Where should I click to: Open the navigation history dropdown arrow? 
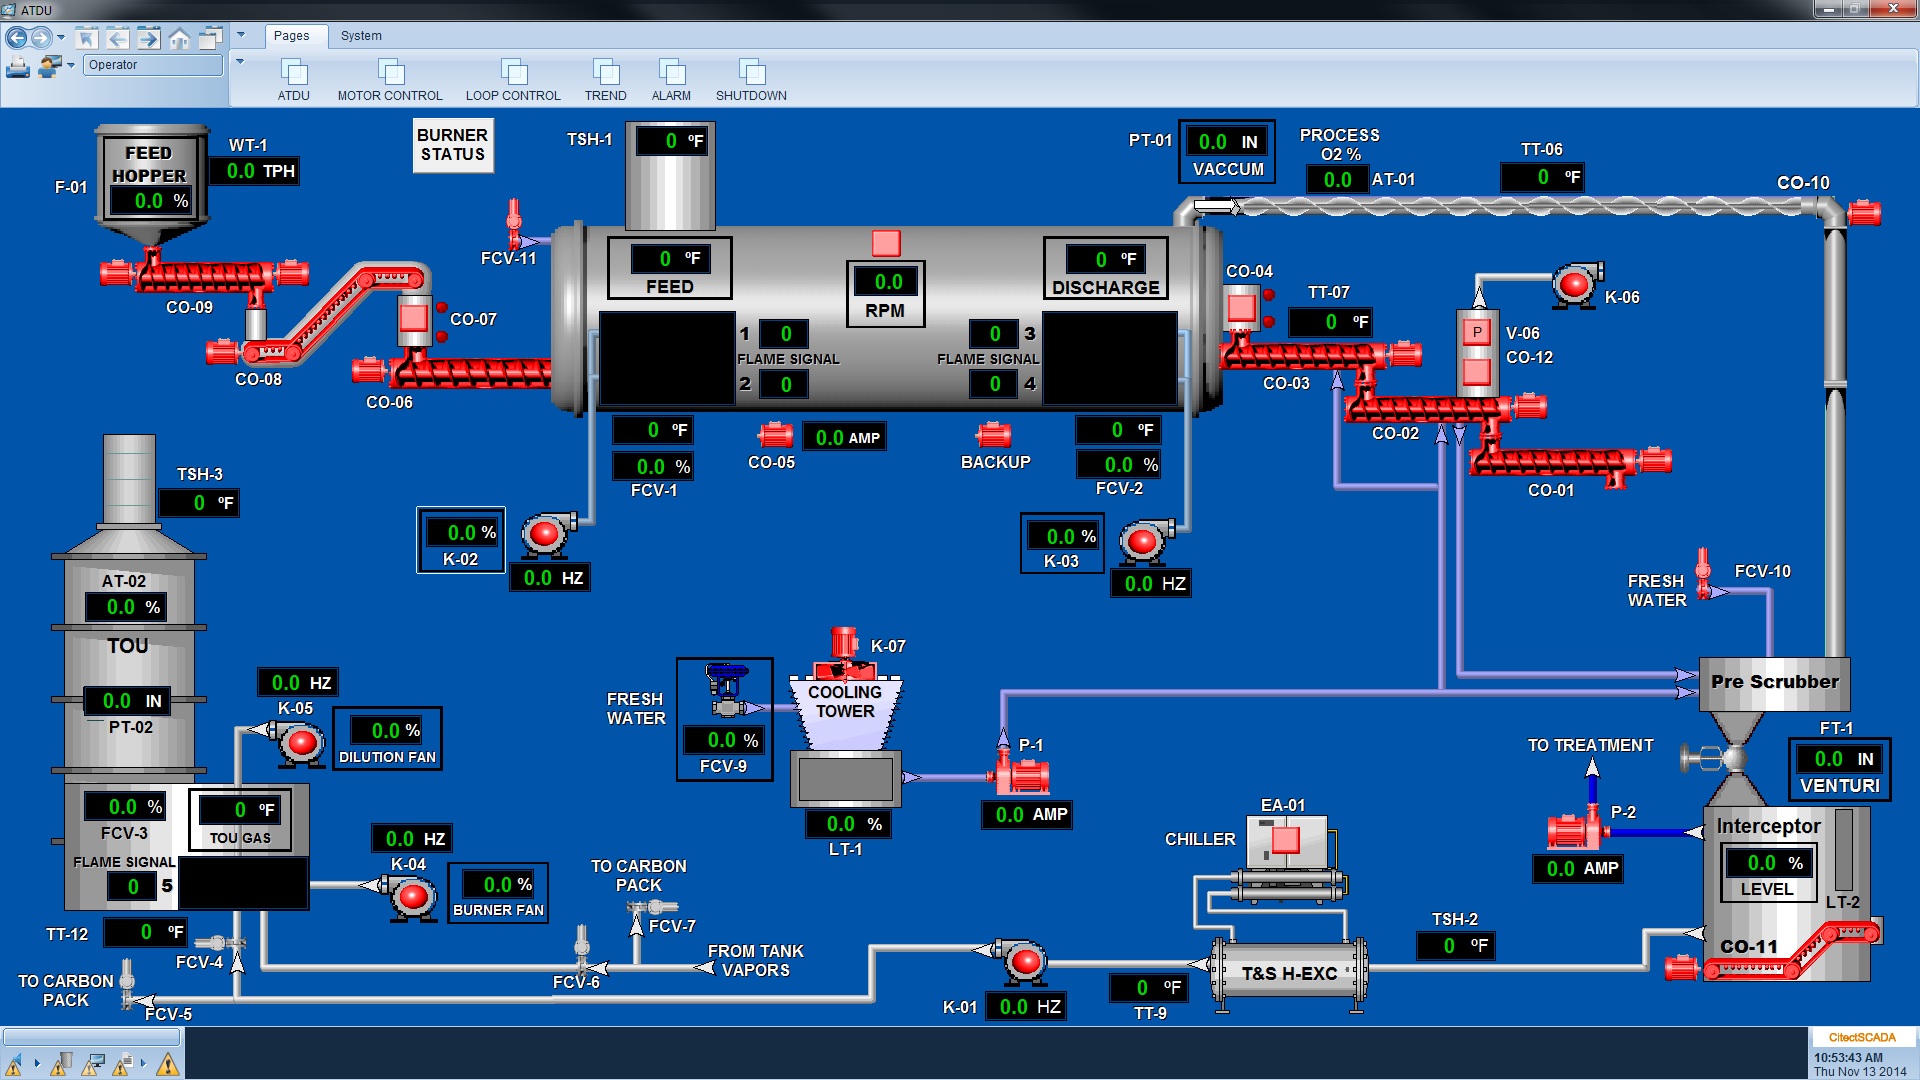pos(62,37)
